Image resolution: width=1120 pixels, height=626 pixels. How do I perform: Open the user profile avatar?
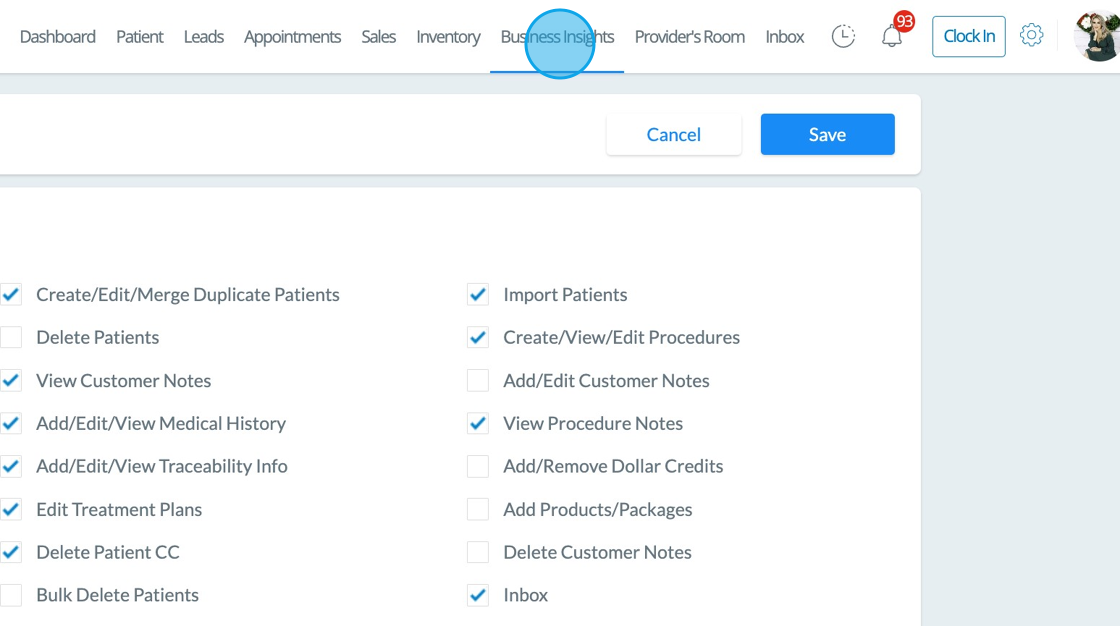[x=1097, y=36]
